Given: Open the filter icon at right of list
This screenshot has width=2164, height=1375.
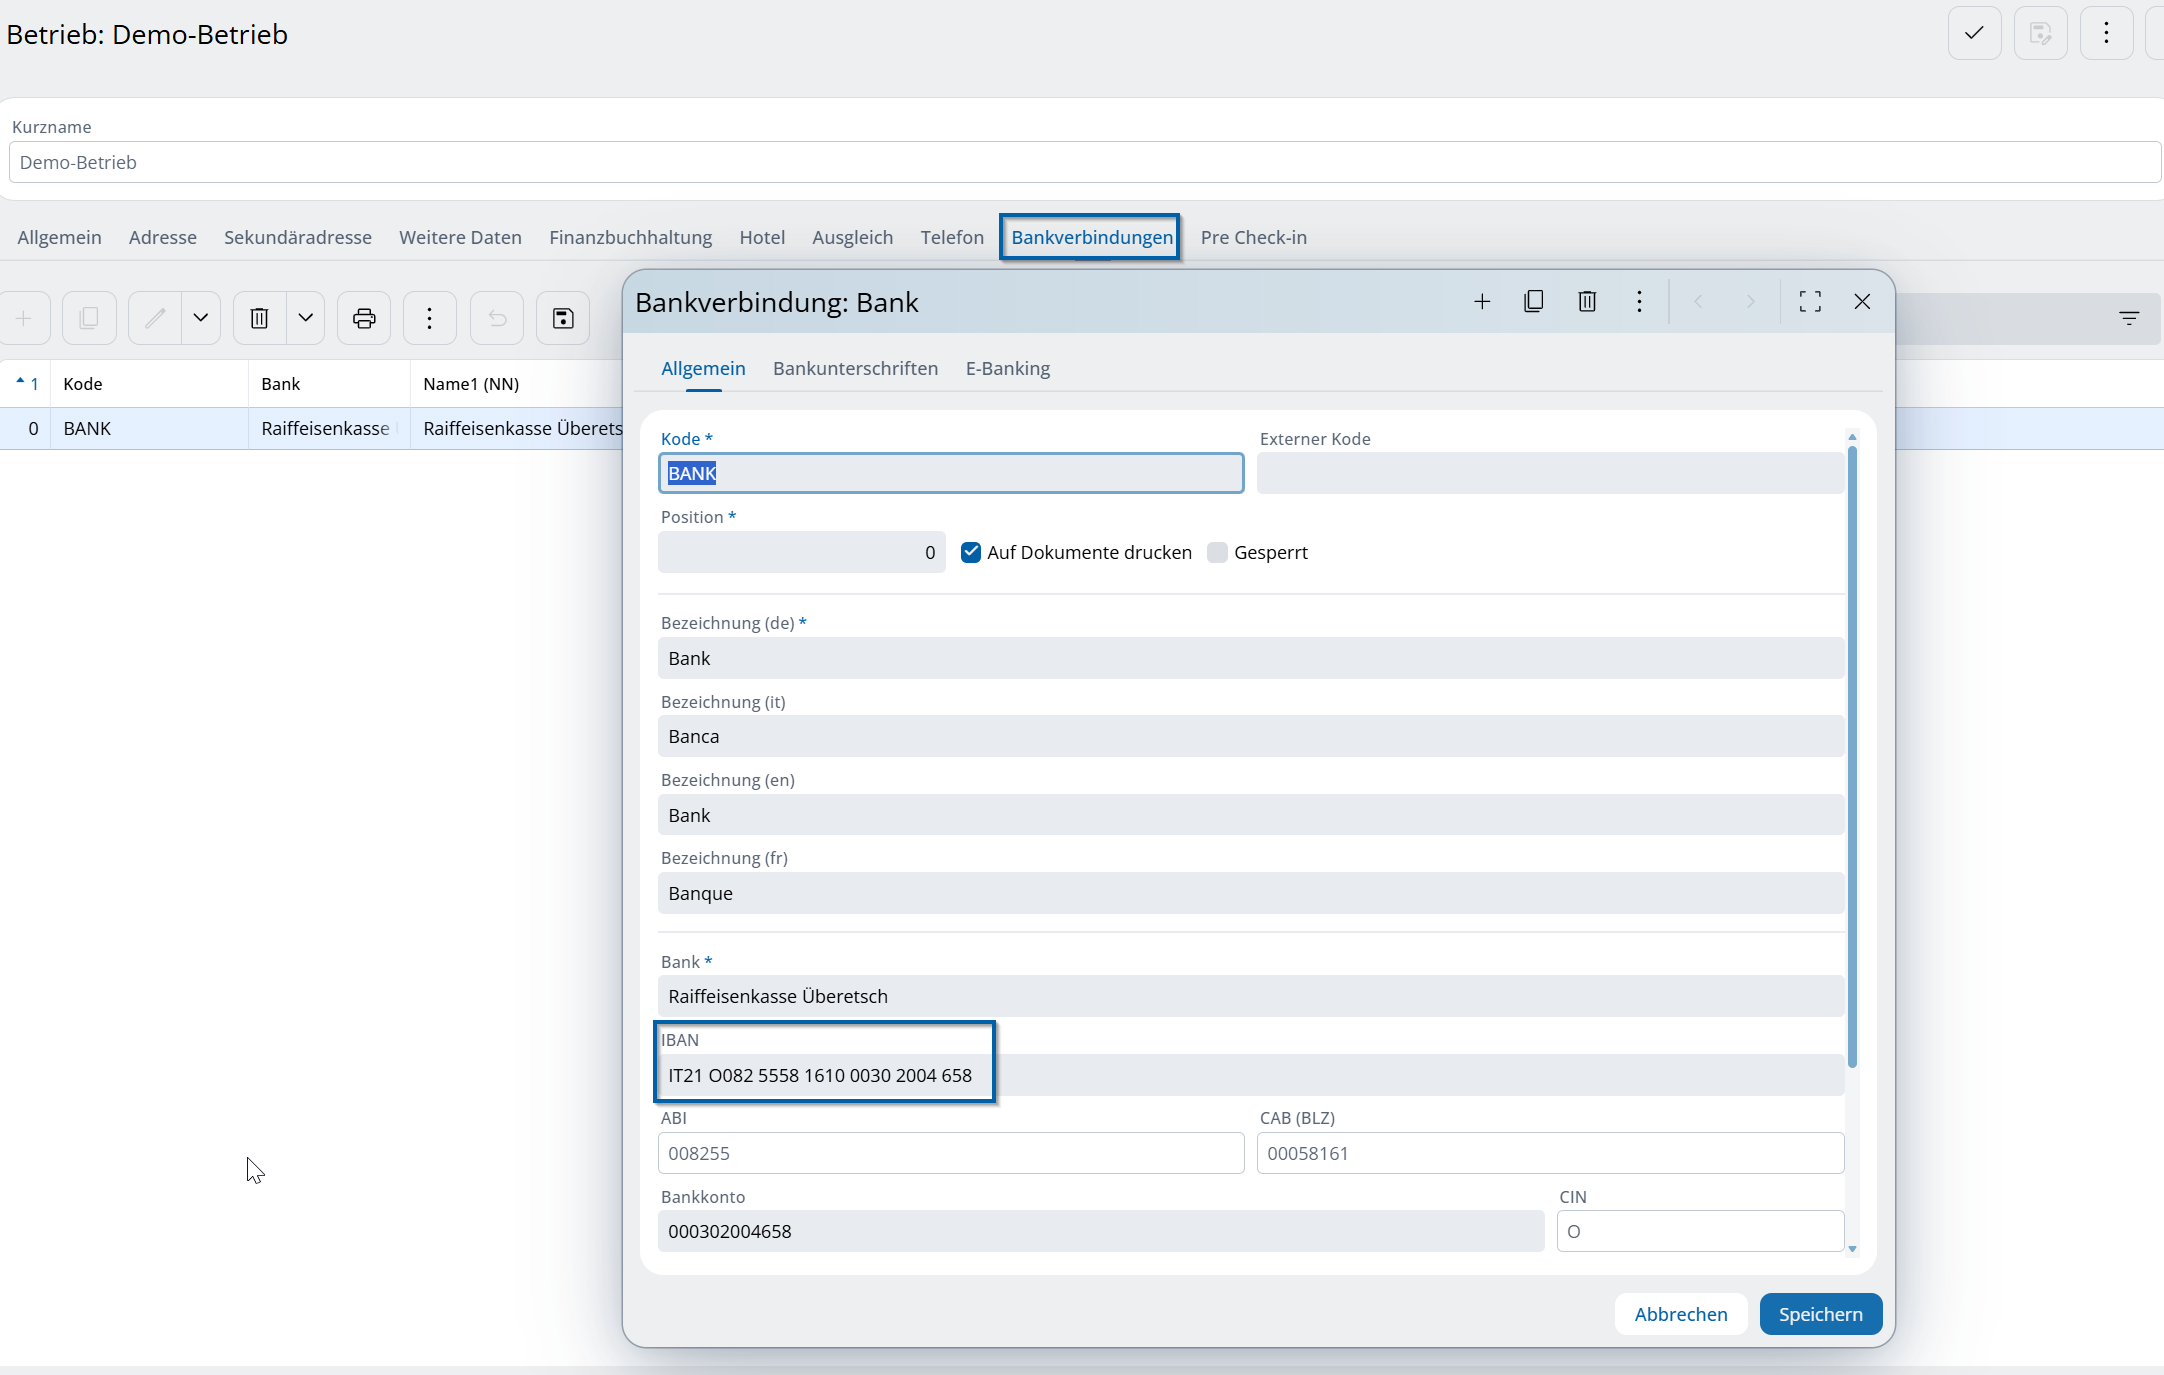Looking at the screenshot, I should (x=2129, y=318).
